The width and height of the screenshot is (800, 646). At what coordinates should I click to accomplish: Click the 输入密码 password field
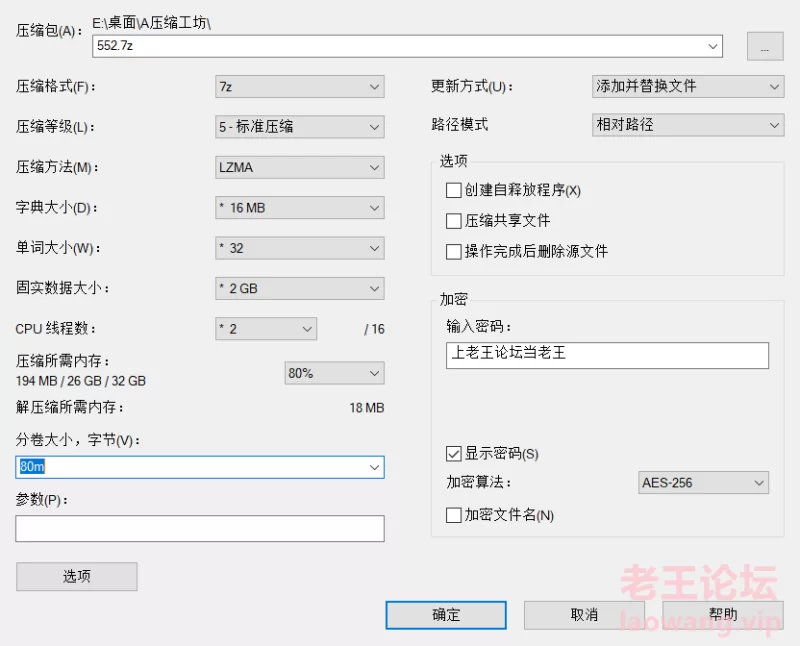click(x=607, y=355)
